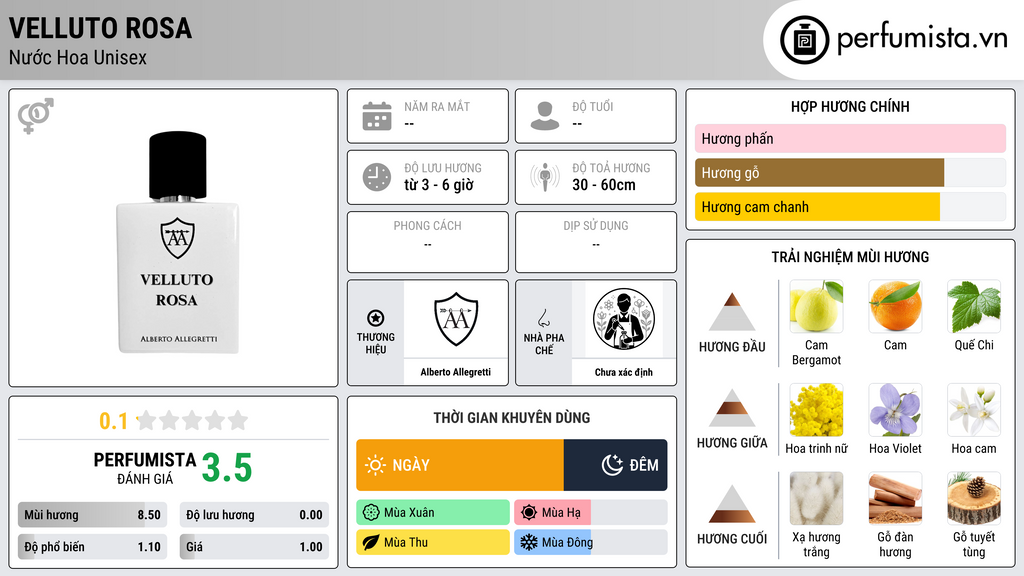Screen dimensions: 1024x576
Task: Click the leaf icon beside Mùa Thu
Action: point(371,542)
